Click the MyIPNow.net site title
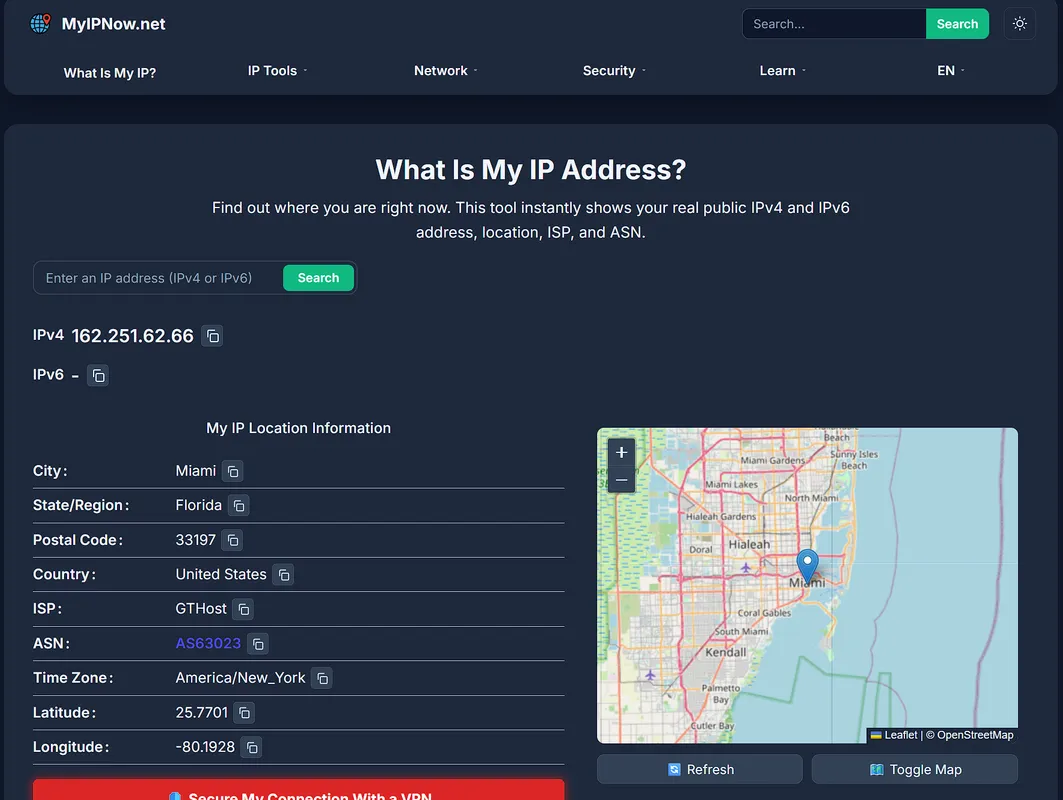 [x=113, y=24]
